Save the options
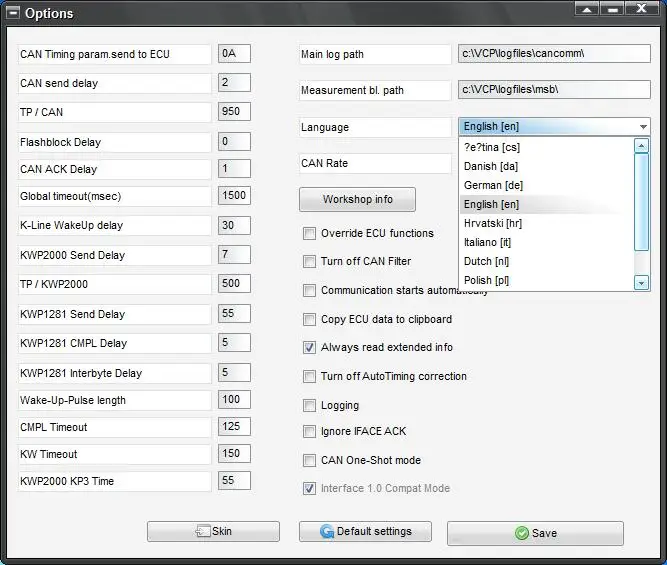Screen dimensions: 667x565 (535, 533)
